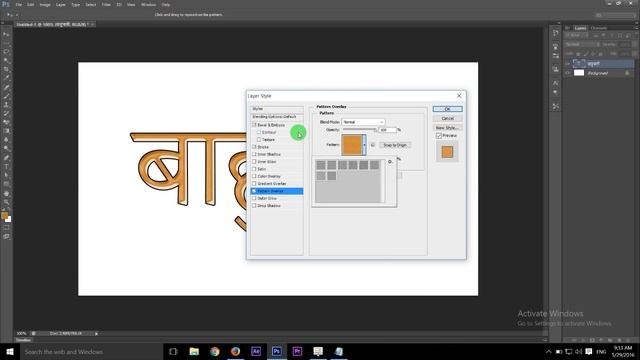Screen dimensions: 640x360
Task: Open the Window menu
Action: 148,4
